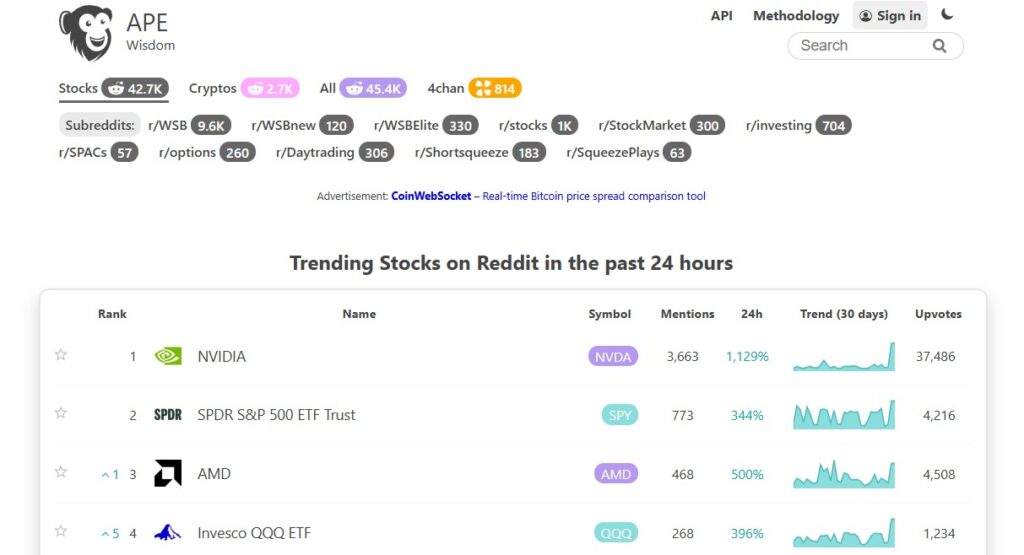Click the Invesco QQQ logo icon

(x=168, y=533)
